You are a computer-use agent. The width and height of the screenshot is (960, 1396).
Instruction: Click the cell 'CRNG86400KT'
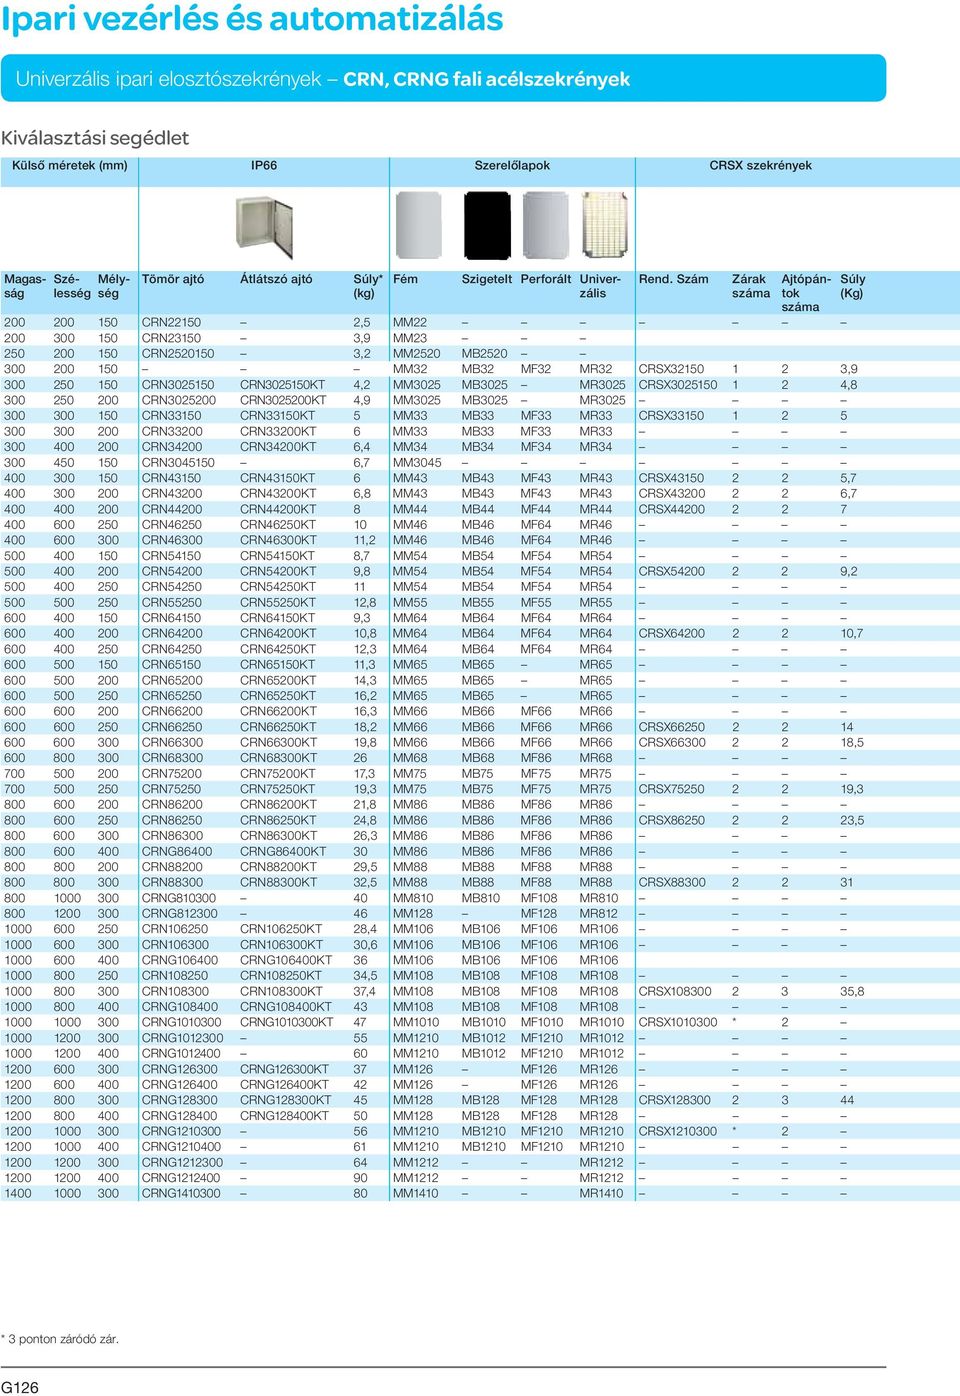(x=283, y=851)
